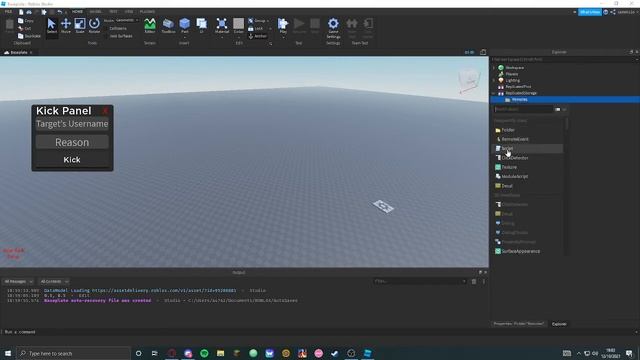640x360 pixels.
Task: Click the Lock tool icon
Action: (x=251, y=29)
